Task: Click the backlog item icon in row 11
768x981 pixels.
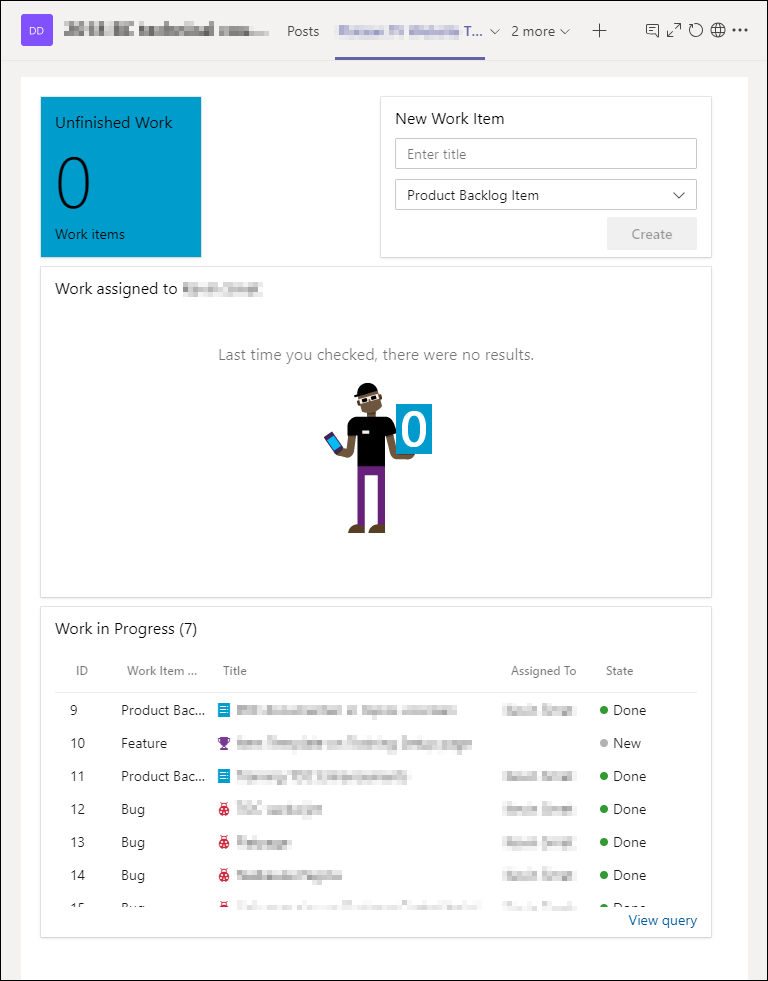Action: (x=224, y=776)
